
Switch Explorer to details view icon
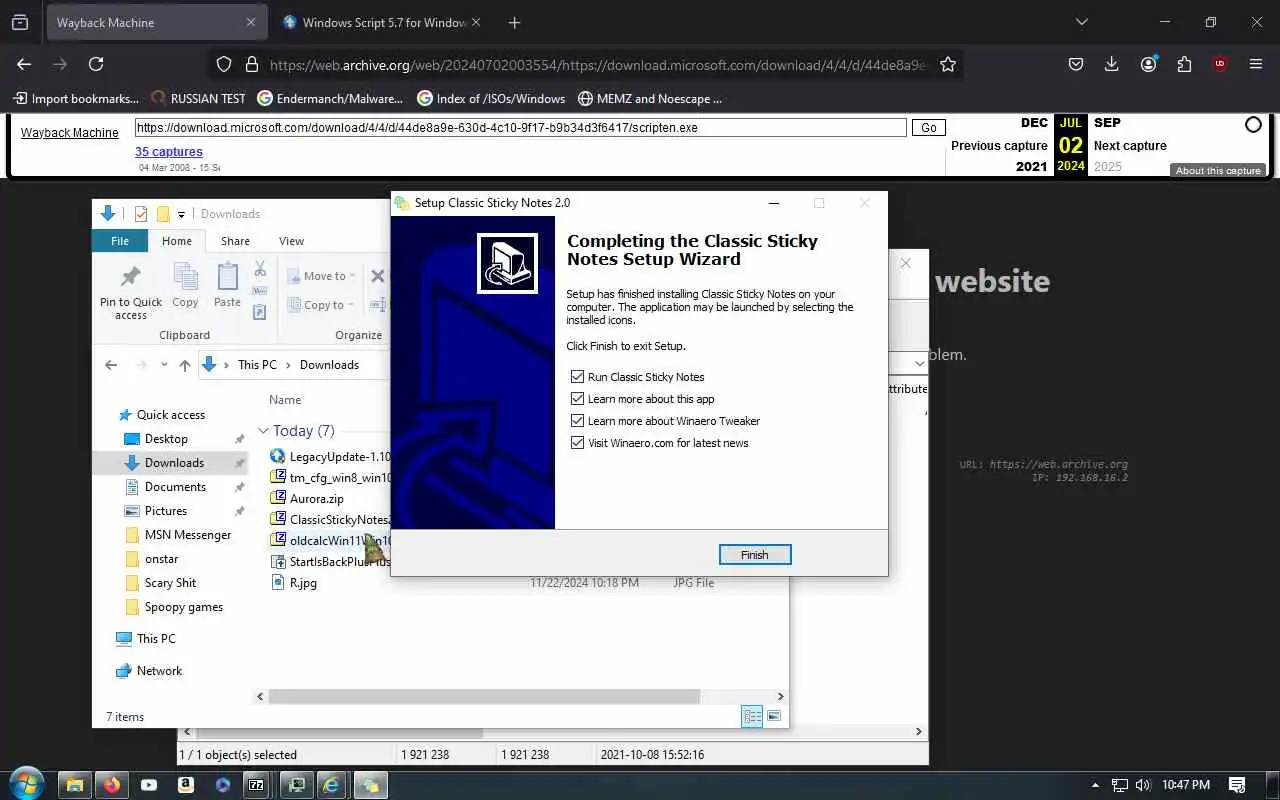pos(752,716)
